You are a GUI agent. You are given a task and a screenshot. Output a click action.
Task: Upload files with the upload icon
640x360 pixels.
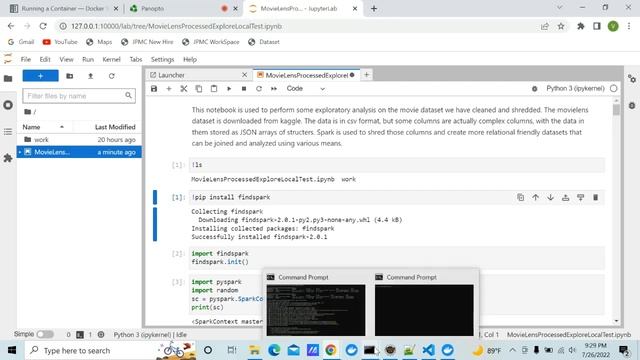coord(91,76)
